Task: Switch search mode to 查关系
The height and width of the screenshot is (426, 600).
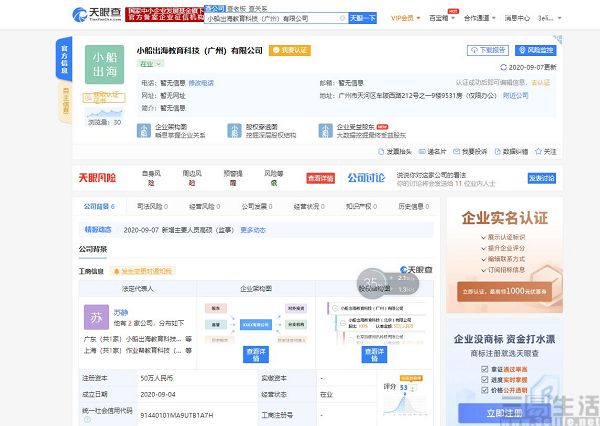Action: point(257,8)
